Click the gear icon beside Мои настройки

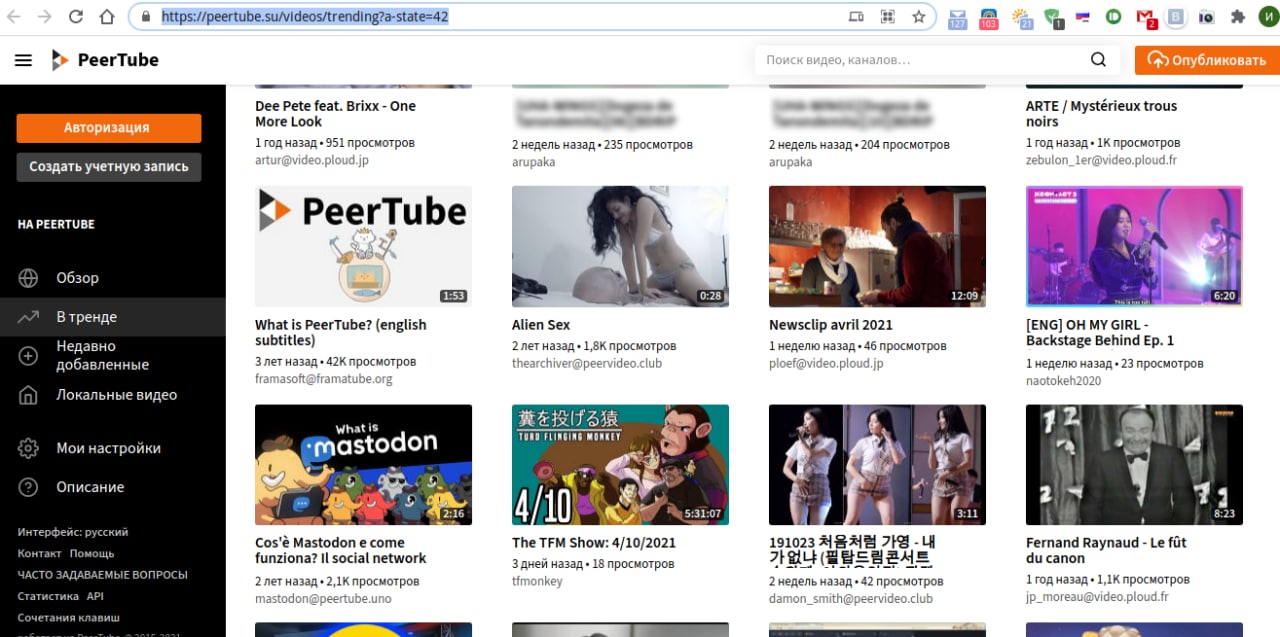[x=28, y=448]
